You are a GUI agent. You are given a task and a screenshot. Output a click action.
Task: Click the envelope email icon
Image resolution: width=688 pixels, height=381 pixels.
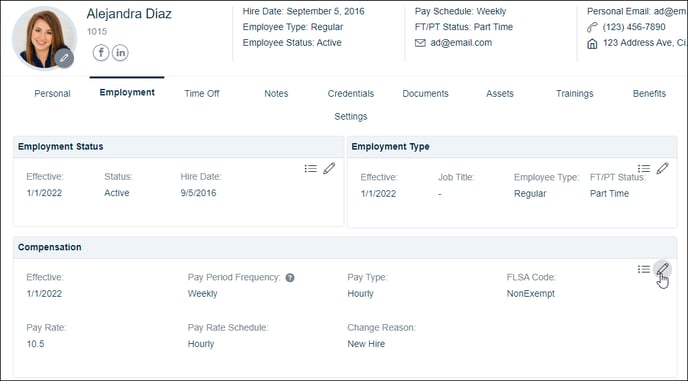(420, 43)
